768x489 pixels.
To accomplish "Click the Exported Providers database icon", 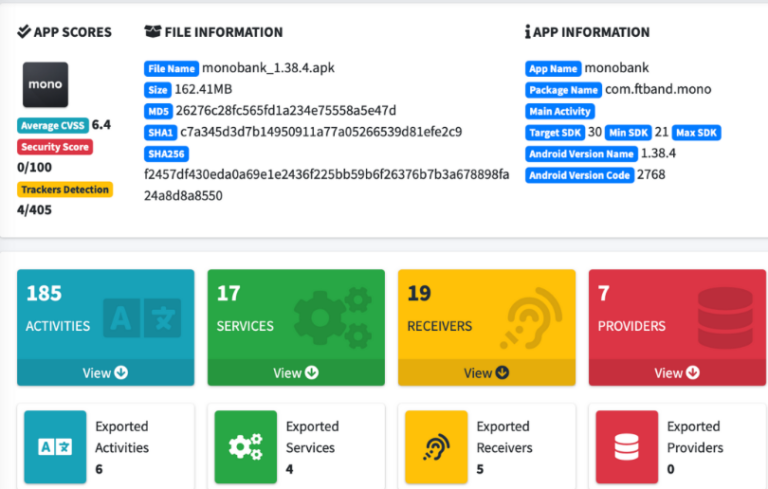I will [x=627, y=447].
